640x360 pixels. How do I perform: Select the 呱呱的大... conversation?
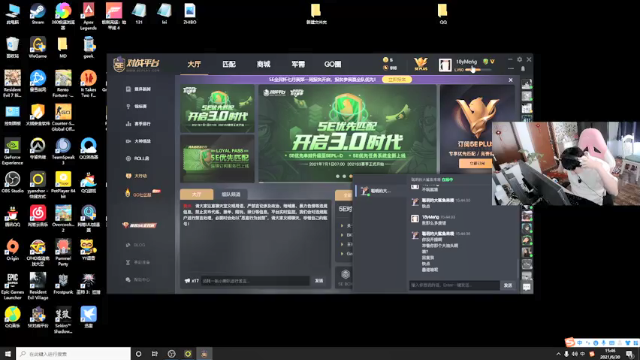coord(379,191)
